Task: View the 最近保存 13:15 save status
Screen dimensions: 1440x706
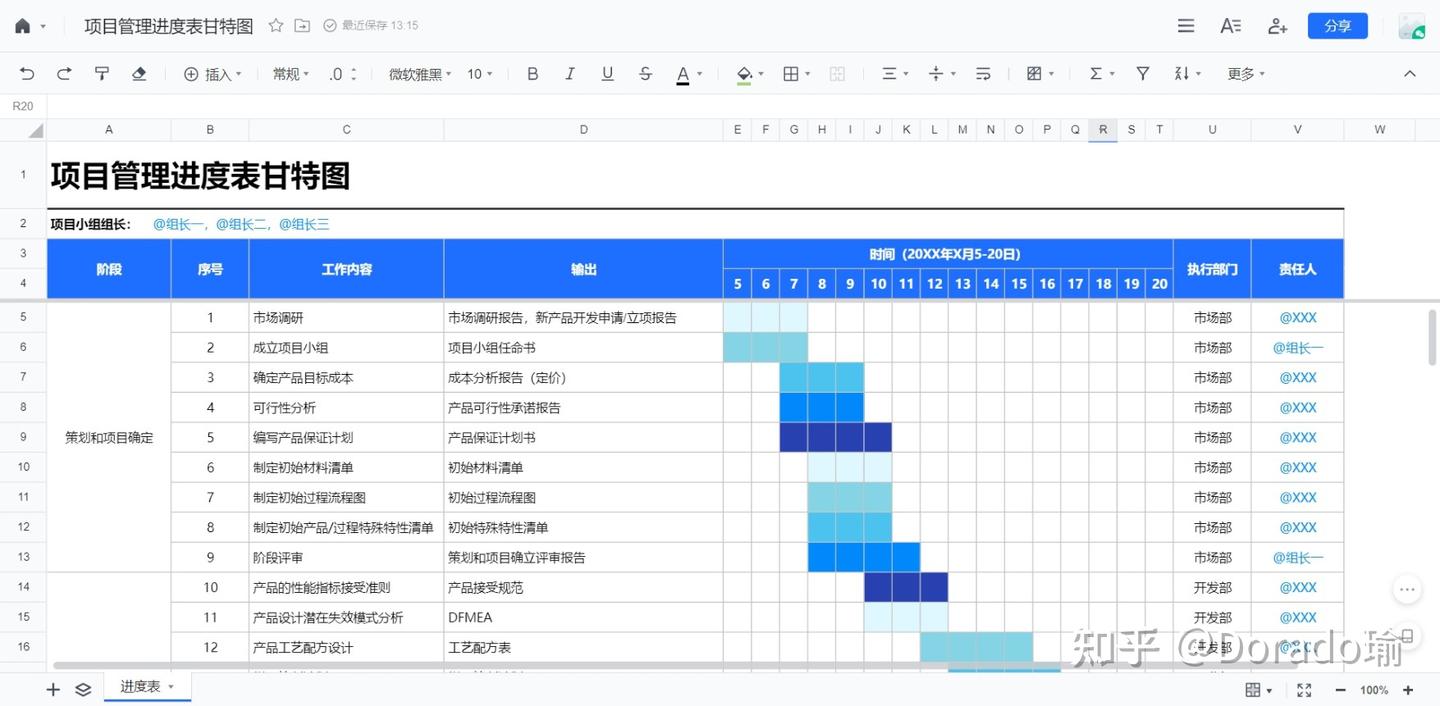Action: coord(371,26)
